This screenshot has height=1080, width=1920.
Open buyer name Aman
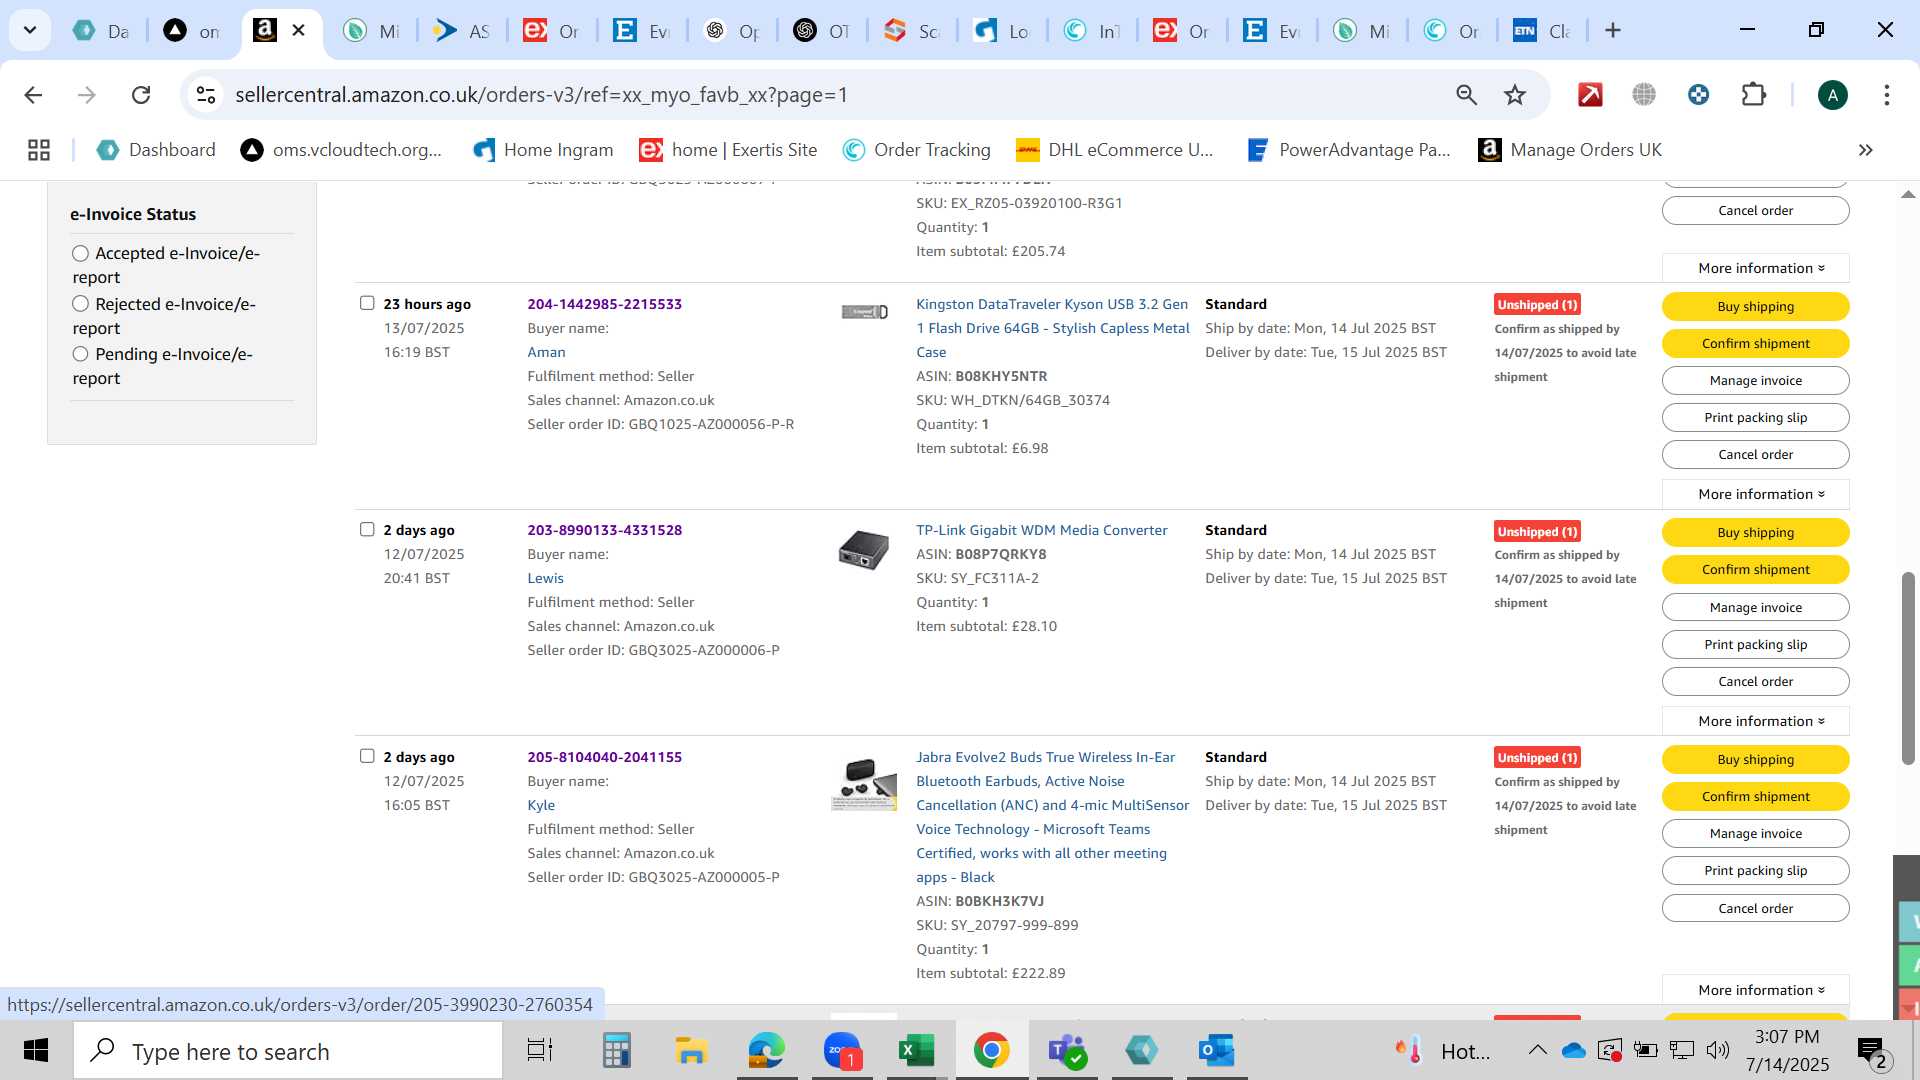(546, 352)
